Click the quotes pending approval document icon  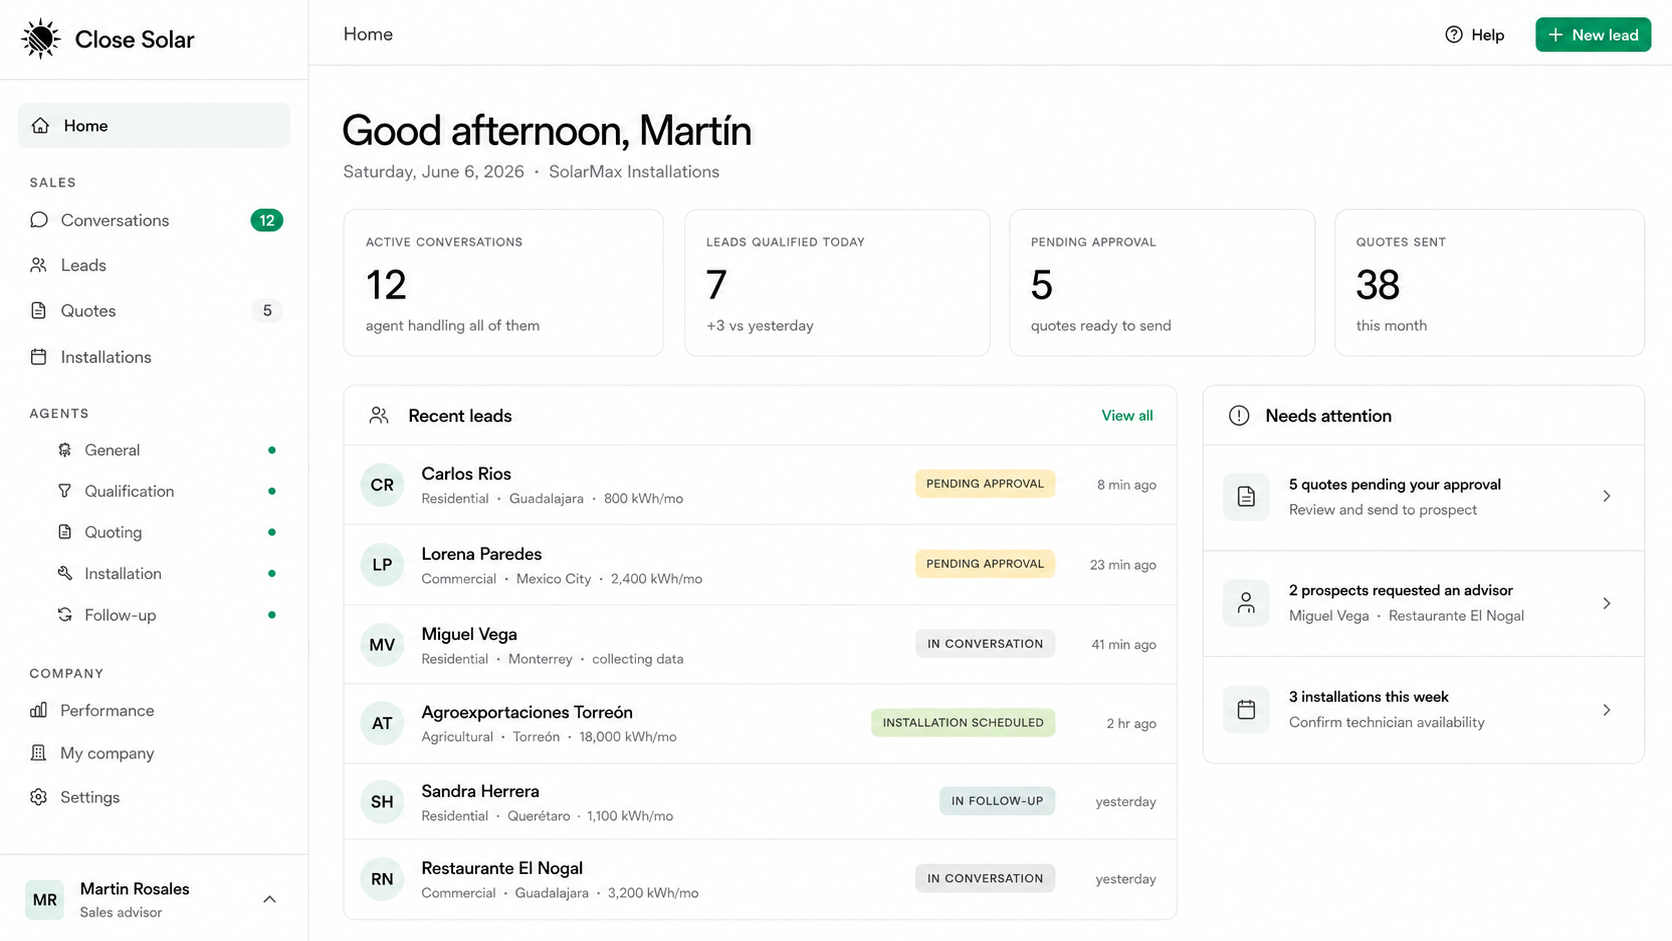[x=1246, y=497]
